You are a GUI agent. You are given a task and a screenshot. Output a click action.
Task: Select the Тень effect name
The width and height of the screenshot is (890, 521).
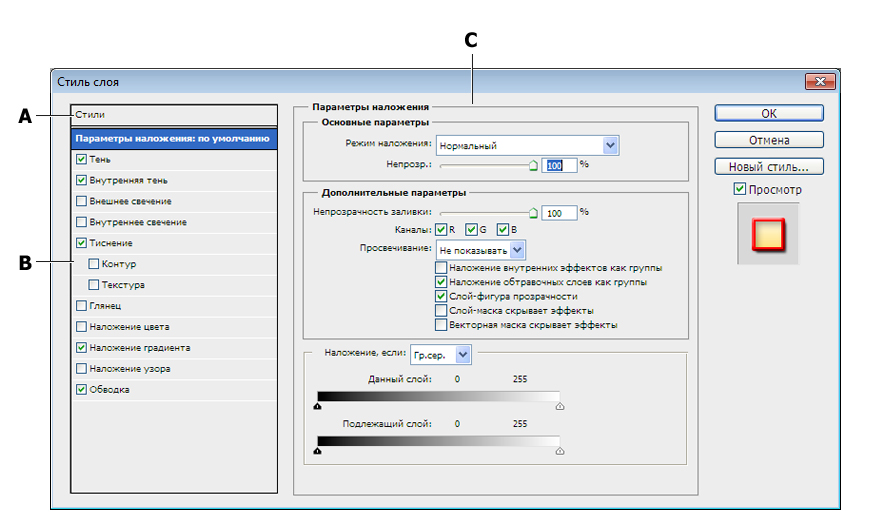click(x=100, y=159)
